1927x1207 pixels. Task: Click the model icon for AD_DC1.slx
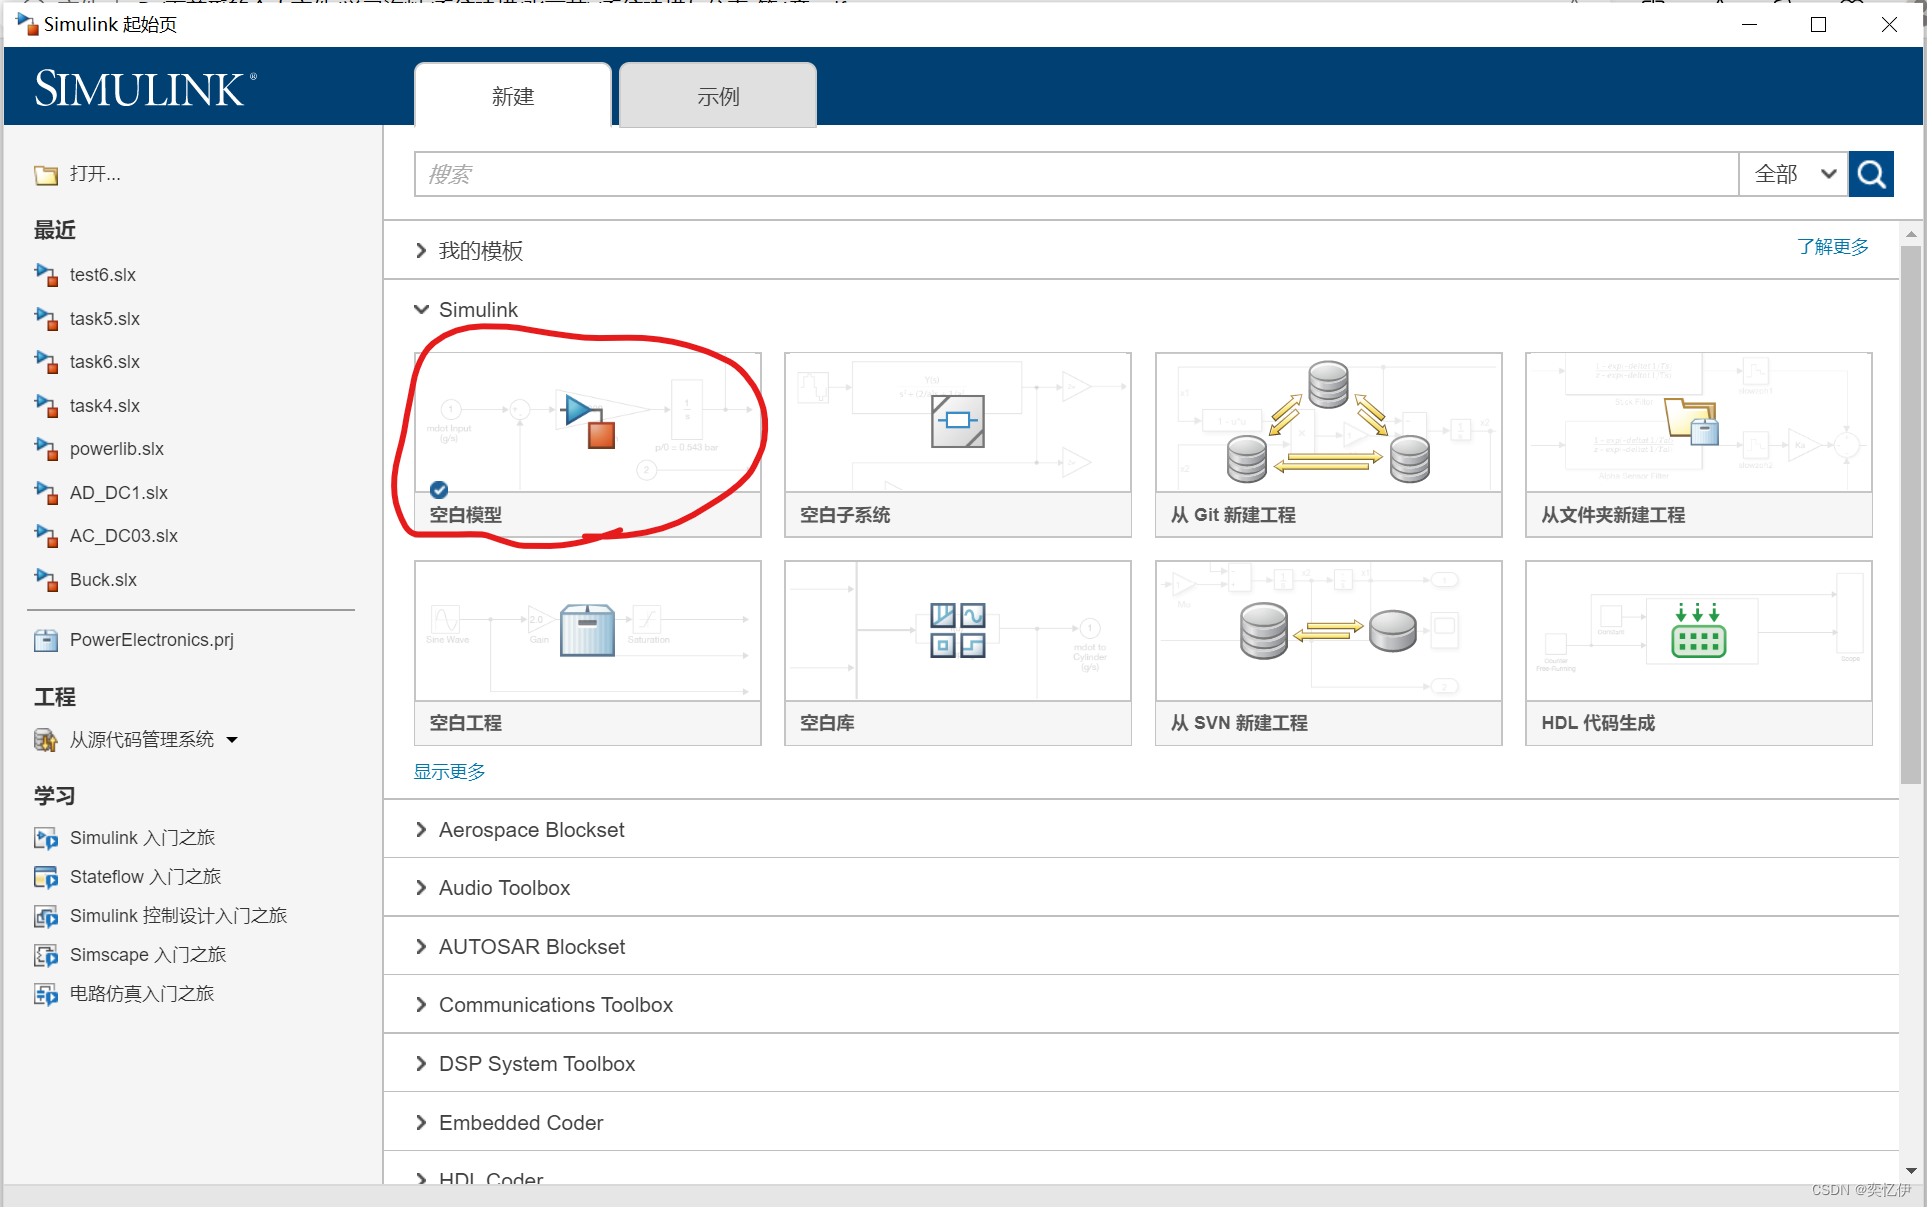[x=46, y=492]
